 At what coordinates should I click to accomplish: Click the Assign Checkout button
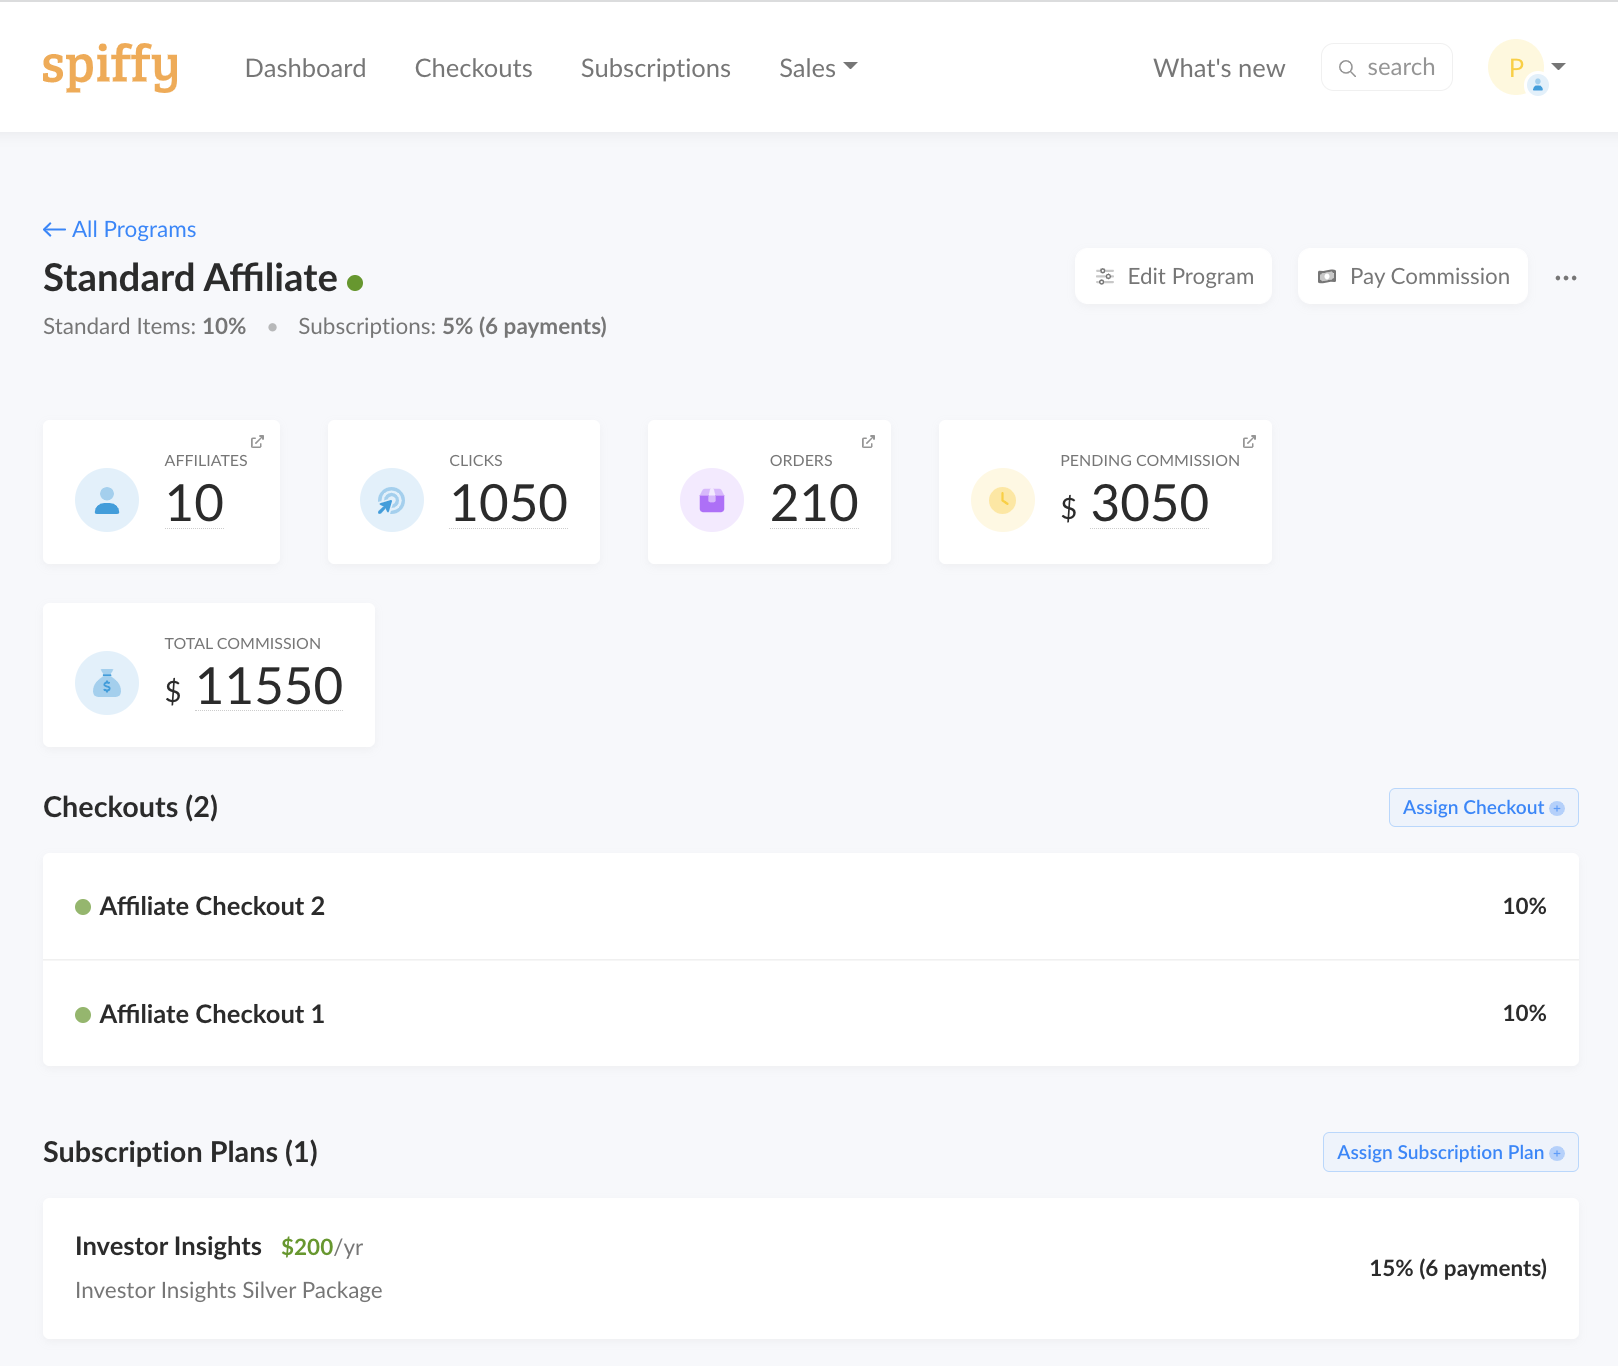click(x=1483, y=807)
